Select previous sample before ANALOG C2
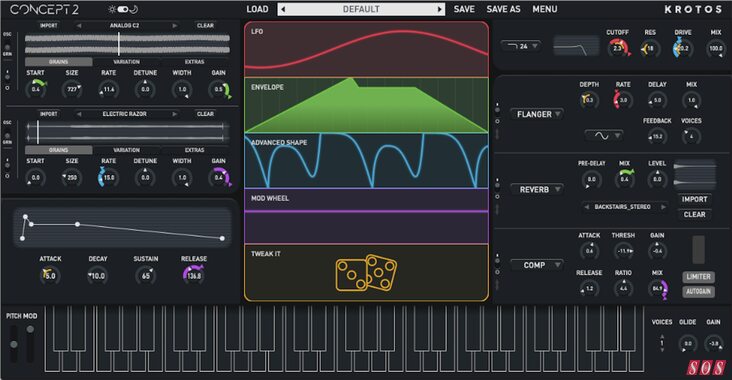 79,26
